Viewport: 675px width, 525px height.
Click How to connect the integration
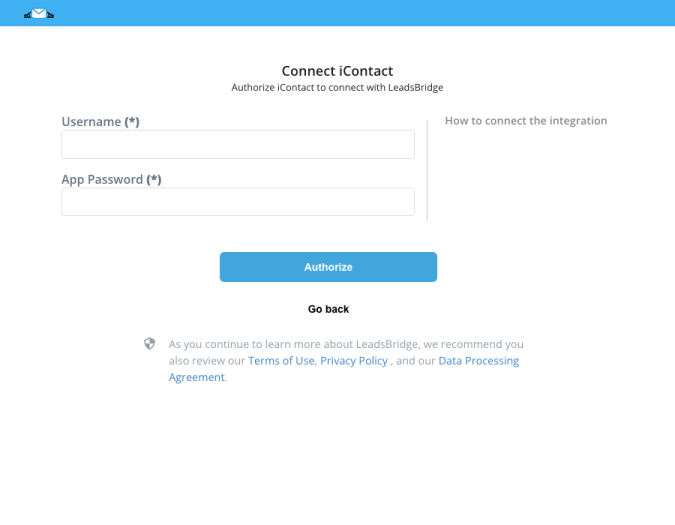[526, 121]
